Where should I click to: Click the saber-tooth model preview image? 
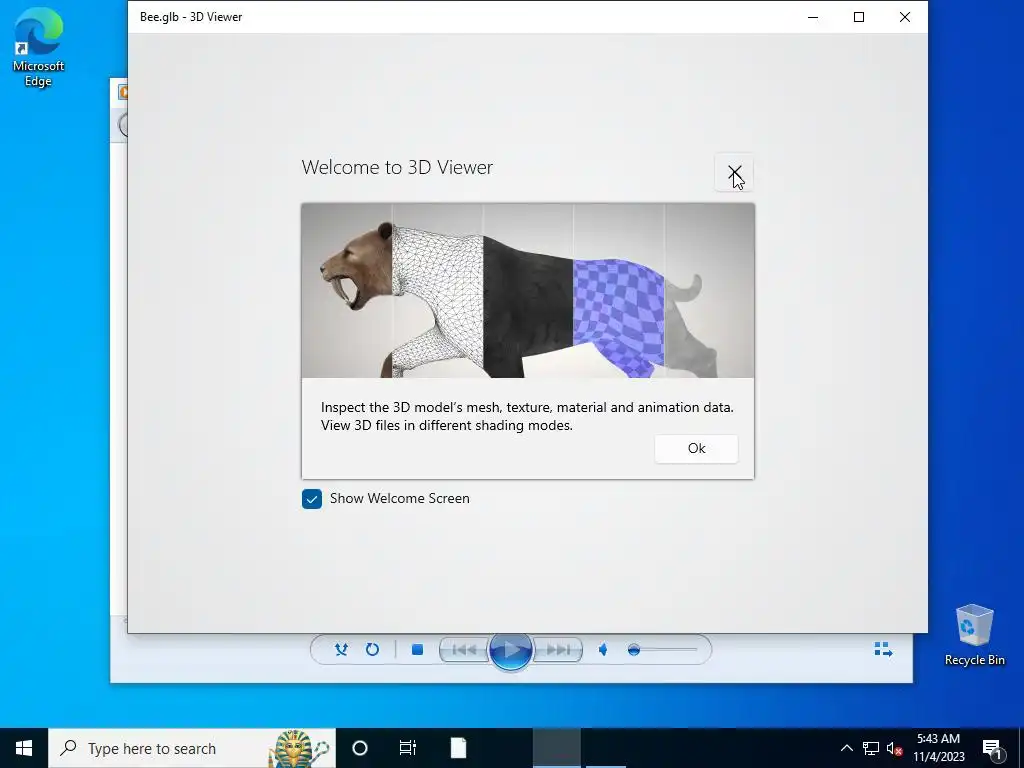tap(528, 291)
